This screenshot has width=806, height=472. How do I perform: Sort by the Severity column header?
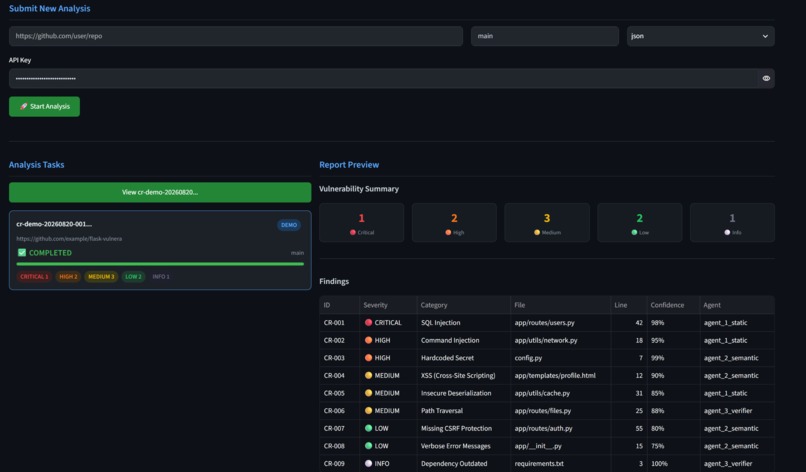pos(388,305)
